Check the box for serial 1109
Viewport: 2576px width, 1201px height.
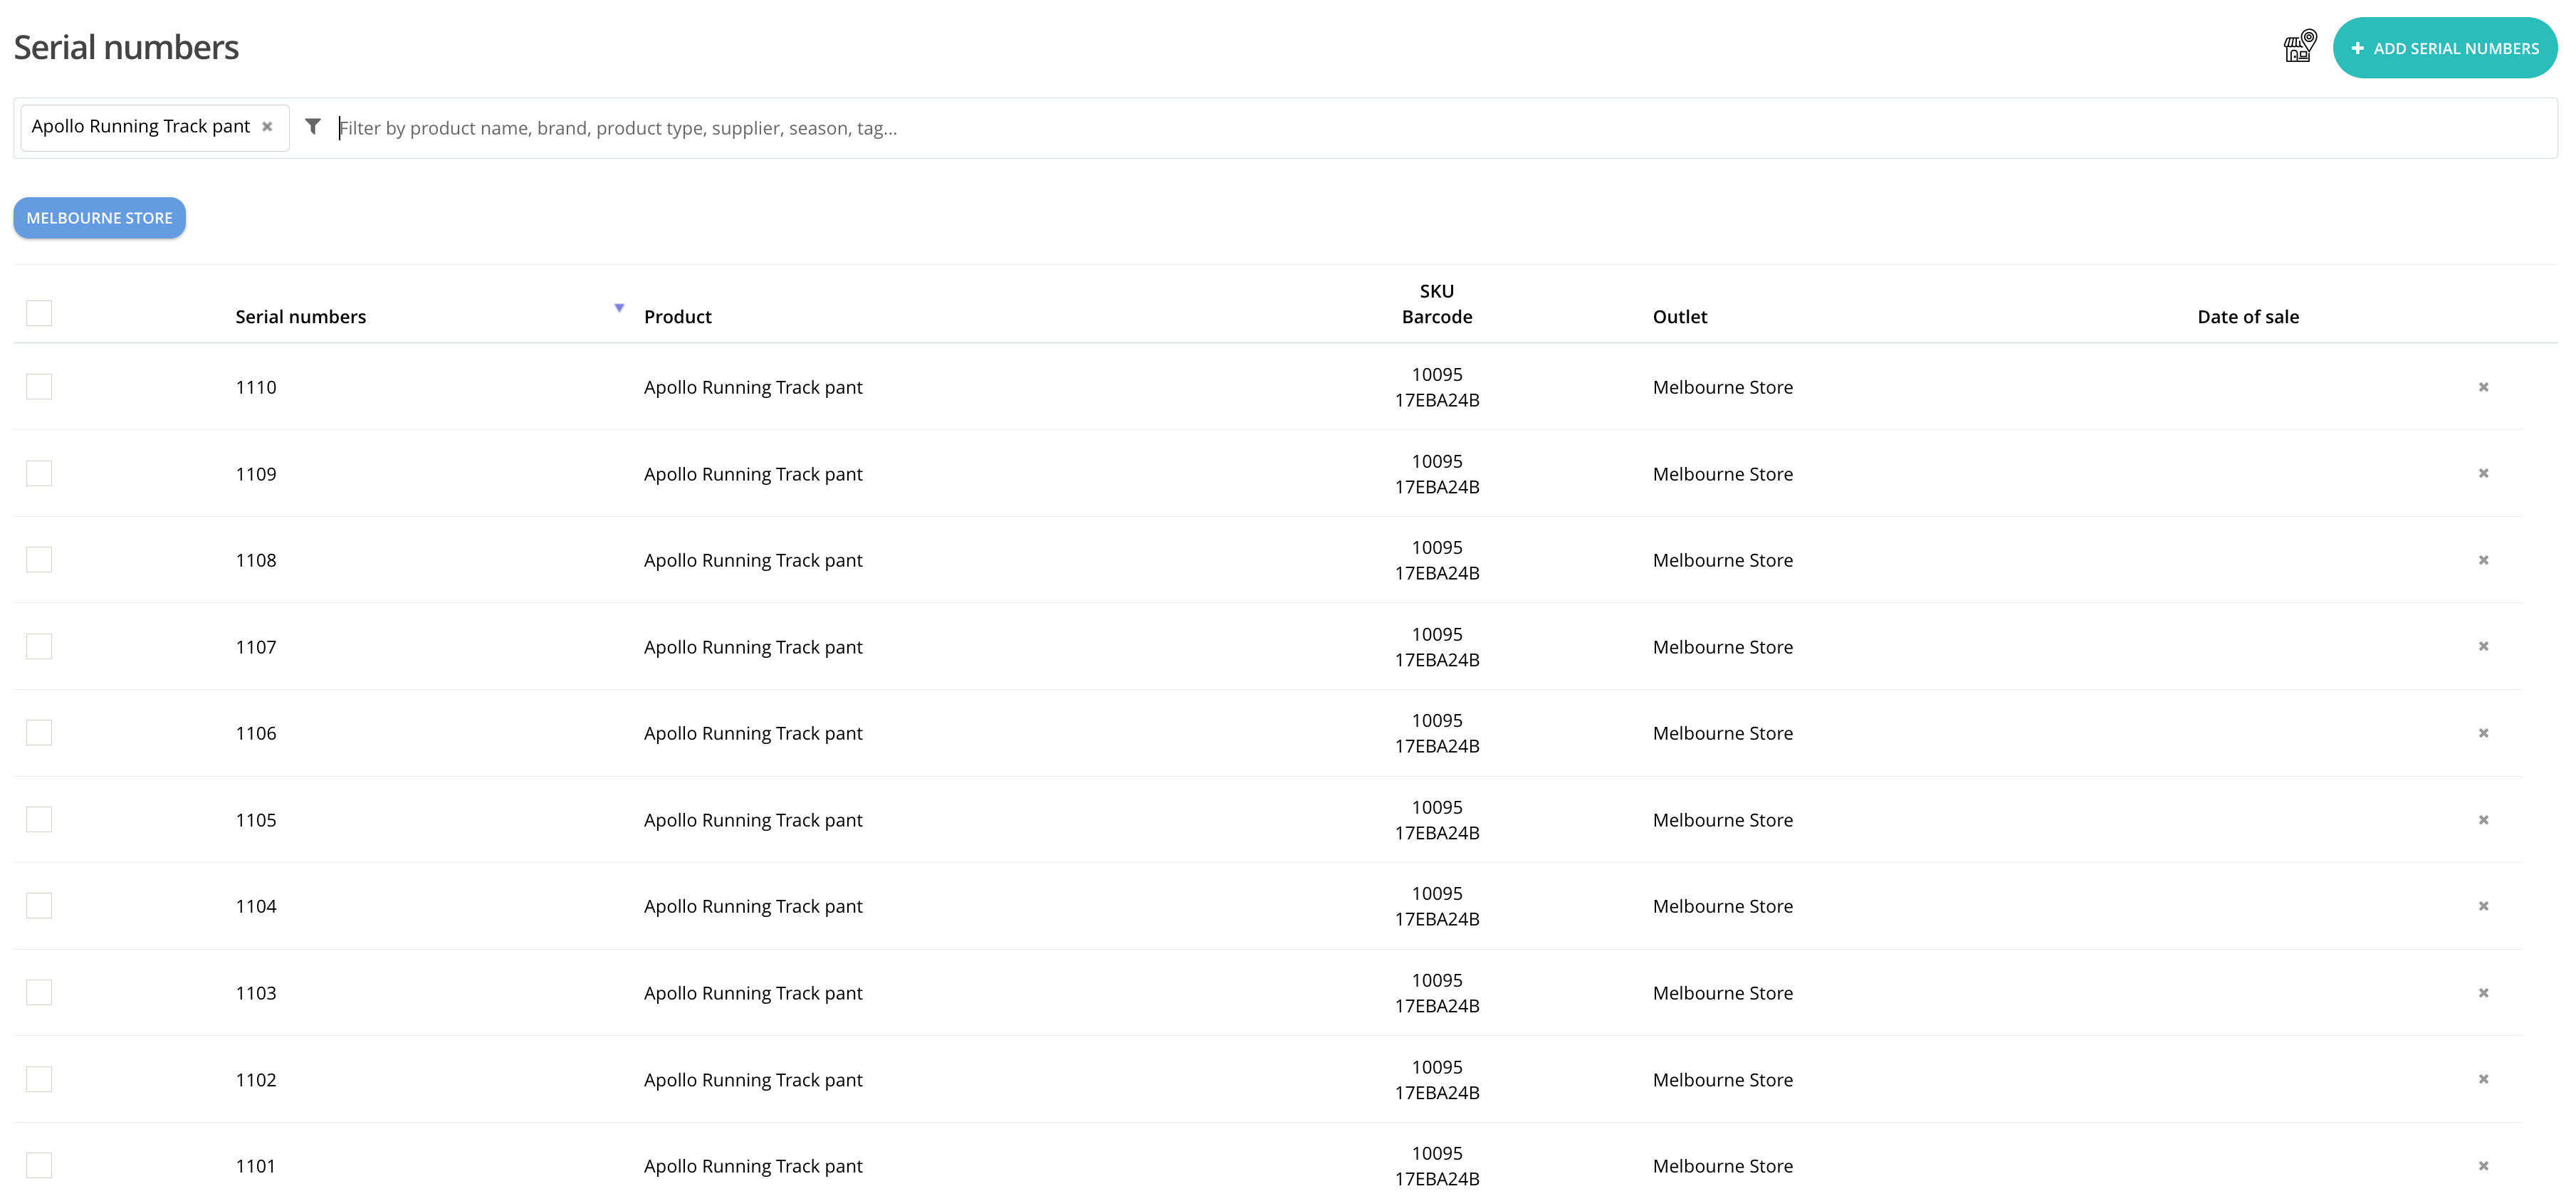point(39,473)
